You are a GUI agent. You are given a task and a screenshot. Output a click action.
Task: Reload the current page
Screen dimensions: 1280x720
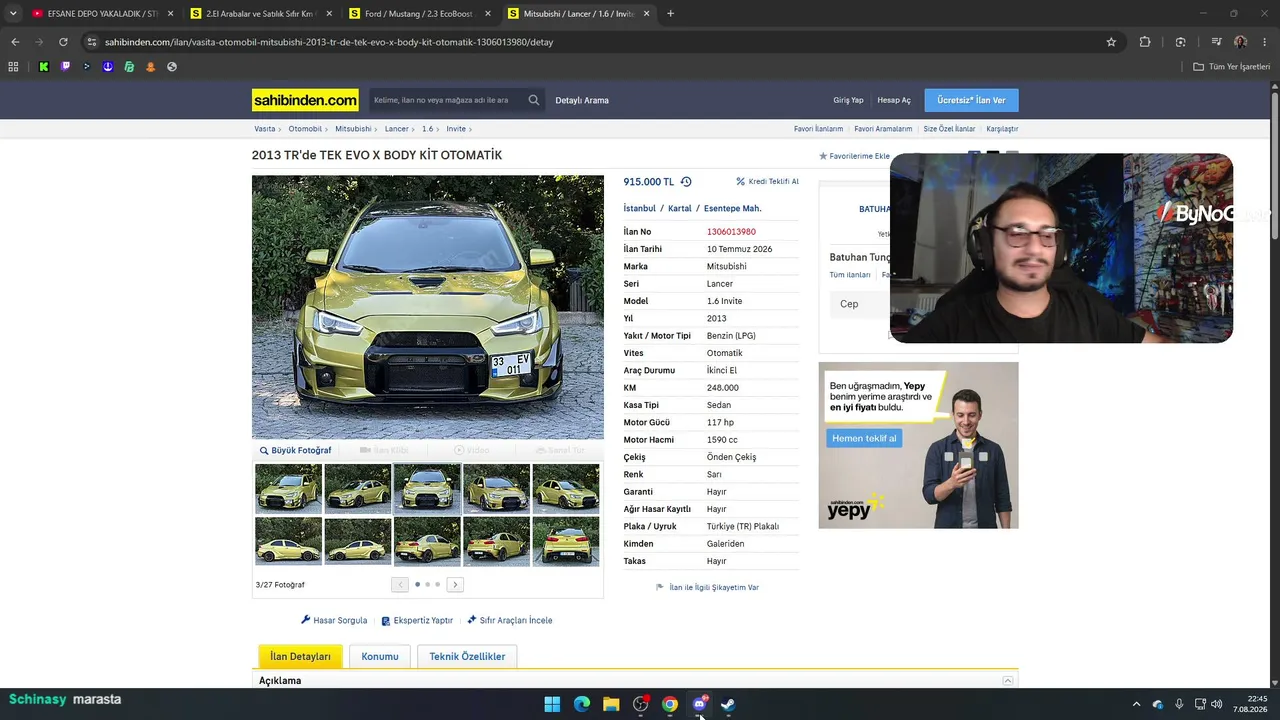(63, 42)
